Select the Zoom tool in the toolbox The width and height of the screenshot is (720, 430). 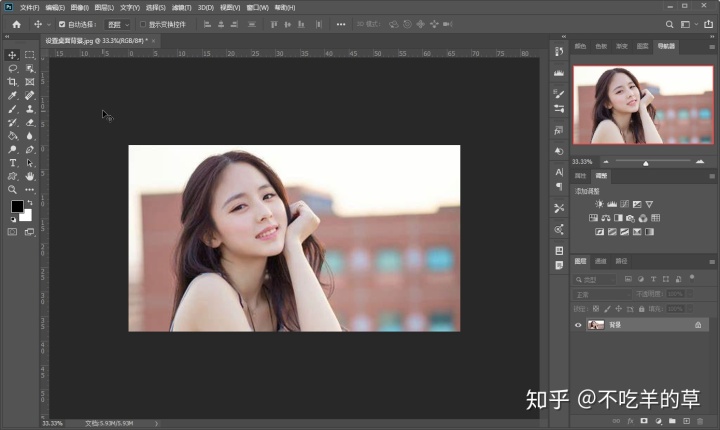pos(12,189)
